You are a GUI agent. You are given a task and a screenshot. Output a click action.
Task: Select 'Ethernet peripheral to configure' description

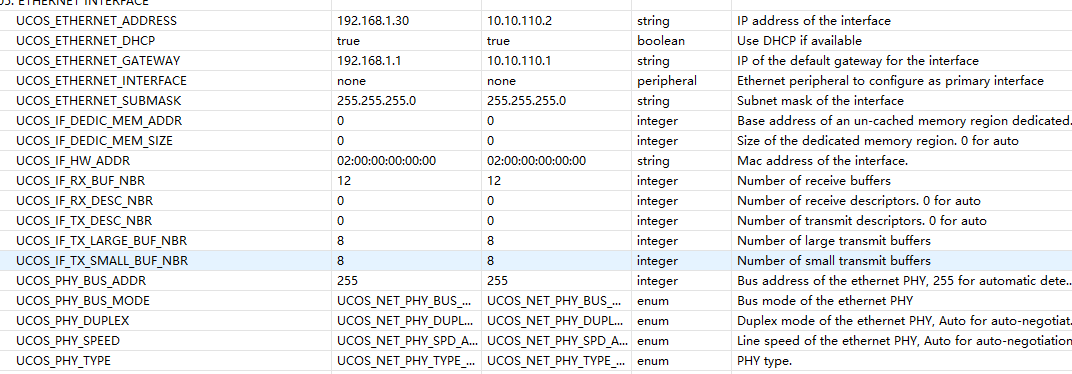pos(890,81)
